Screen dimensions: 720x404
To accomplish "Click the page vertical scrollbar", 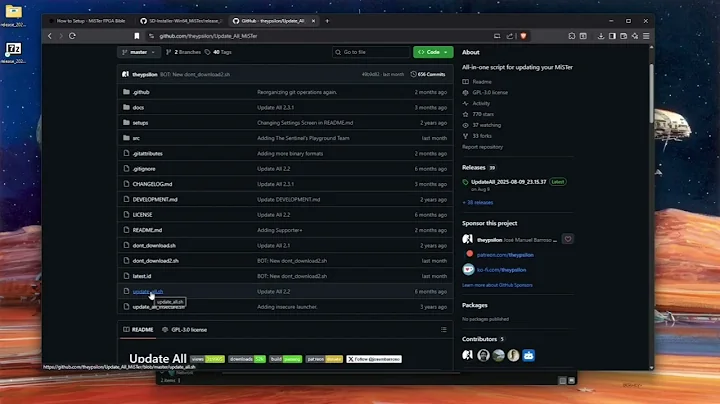I will point(651,94).
